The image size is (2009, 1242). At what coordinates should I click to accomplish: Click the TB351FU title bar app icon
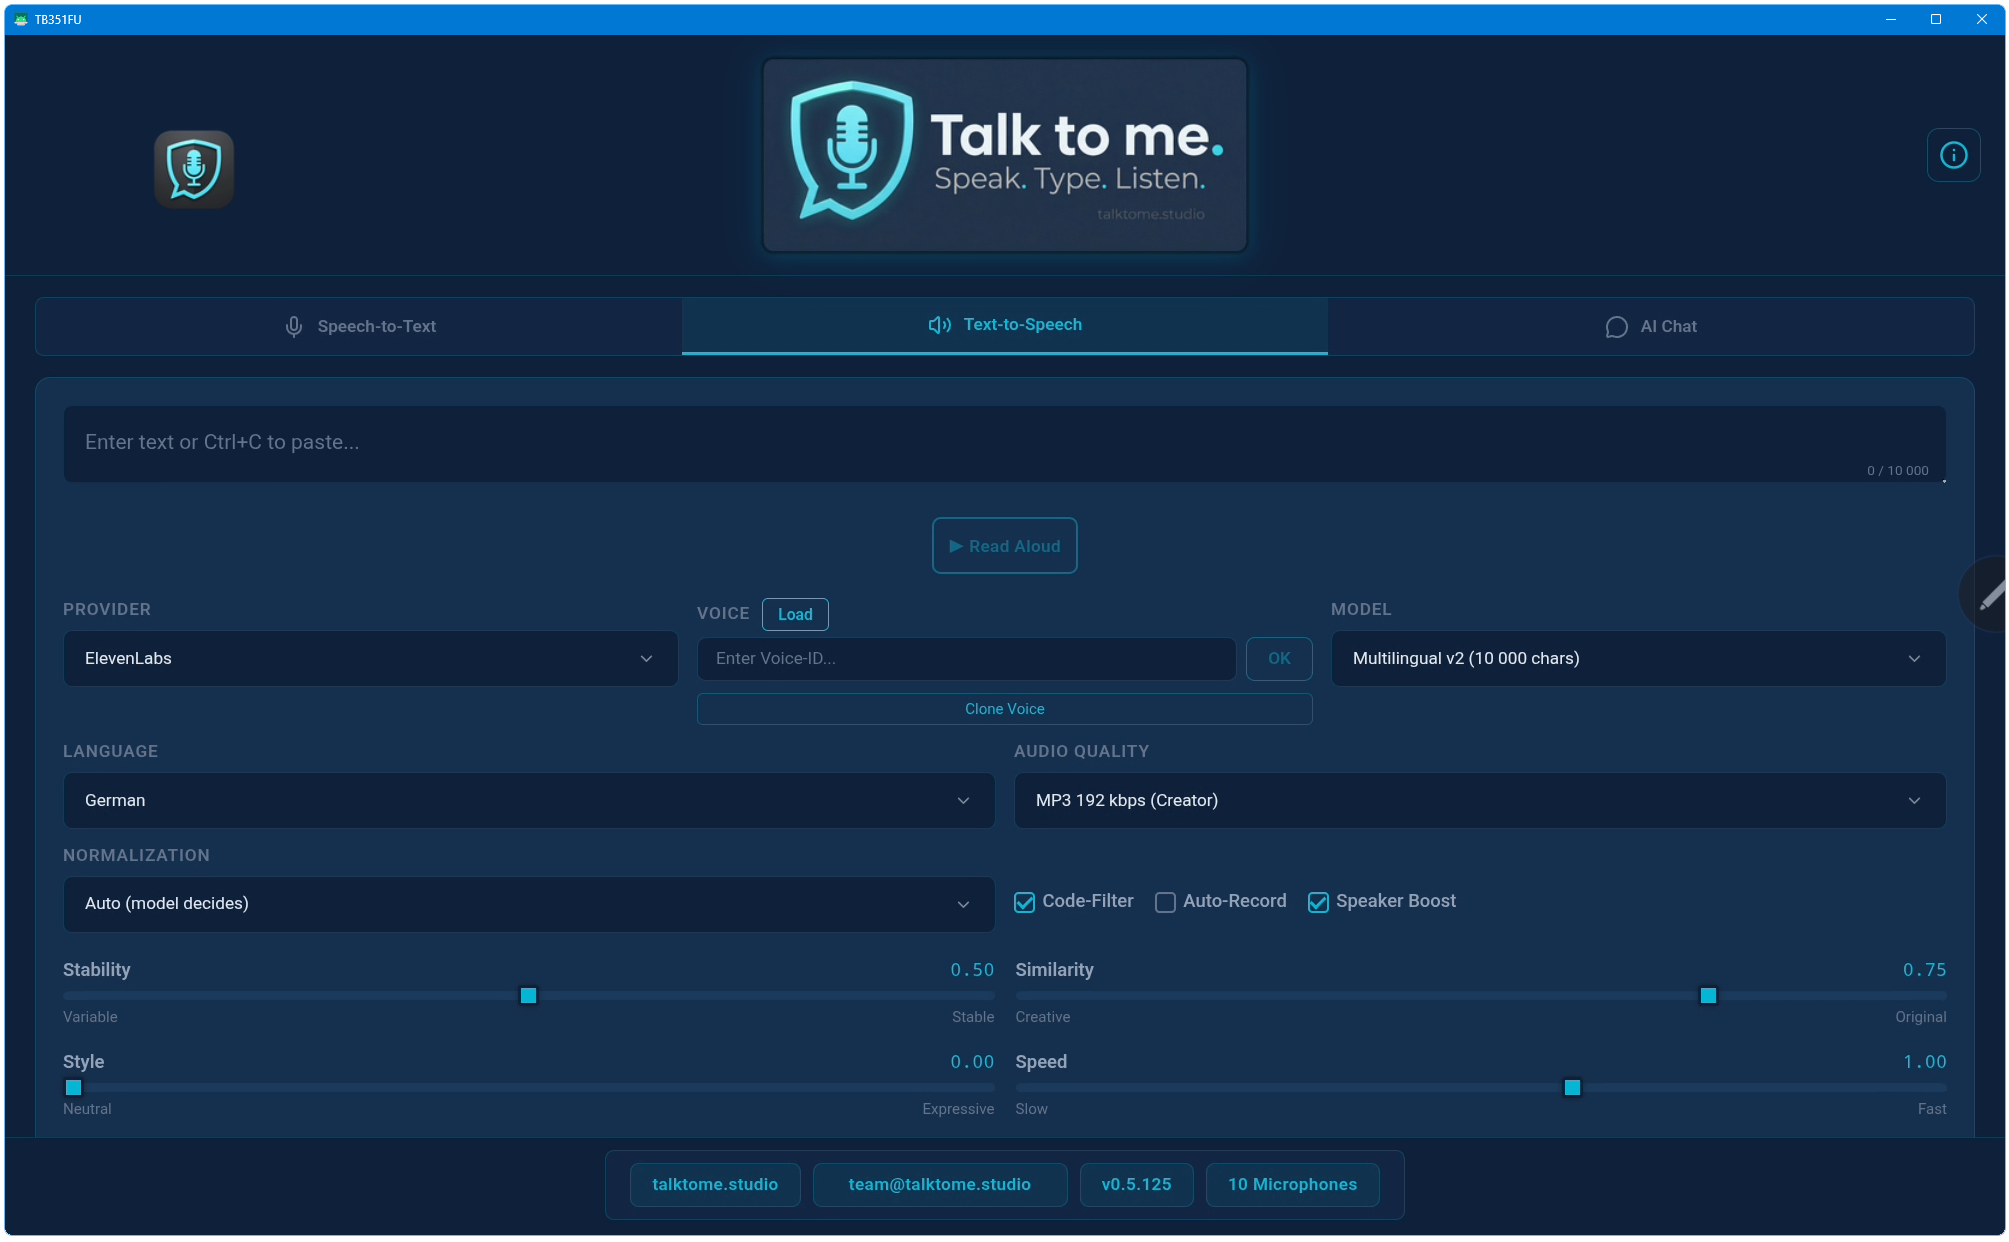click(21, 19)
